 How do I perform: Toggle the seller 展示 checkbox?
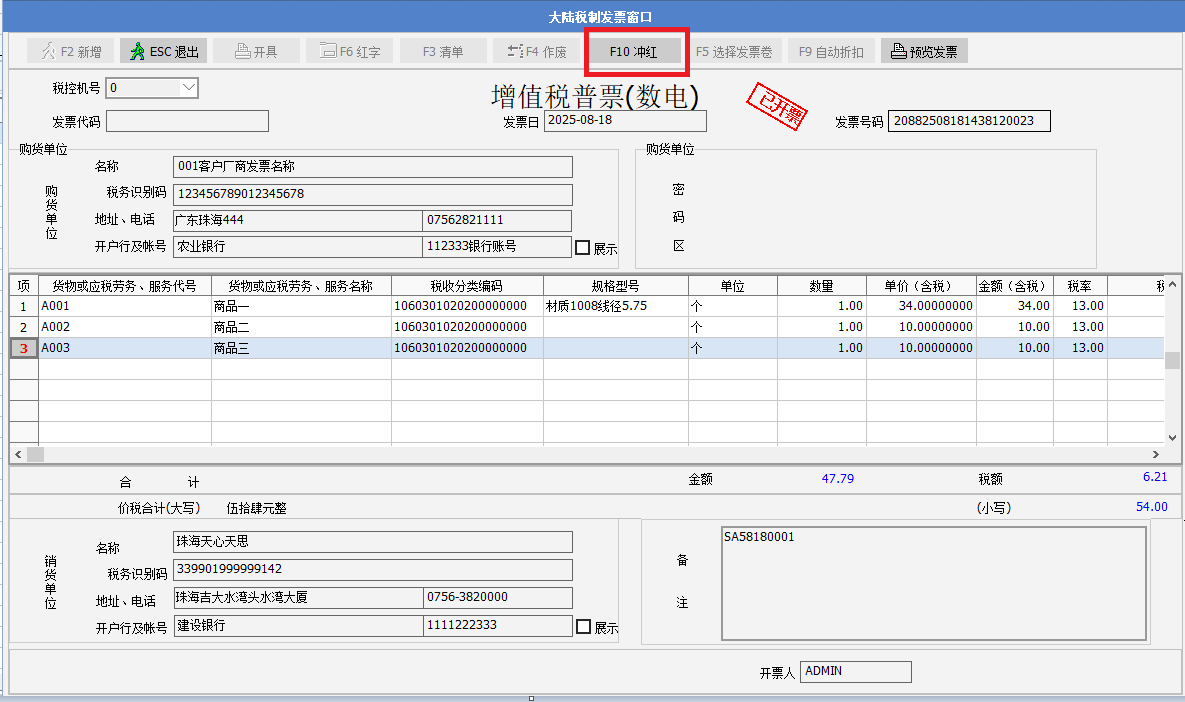584,626
